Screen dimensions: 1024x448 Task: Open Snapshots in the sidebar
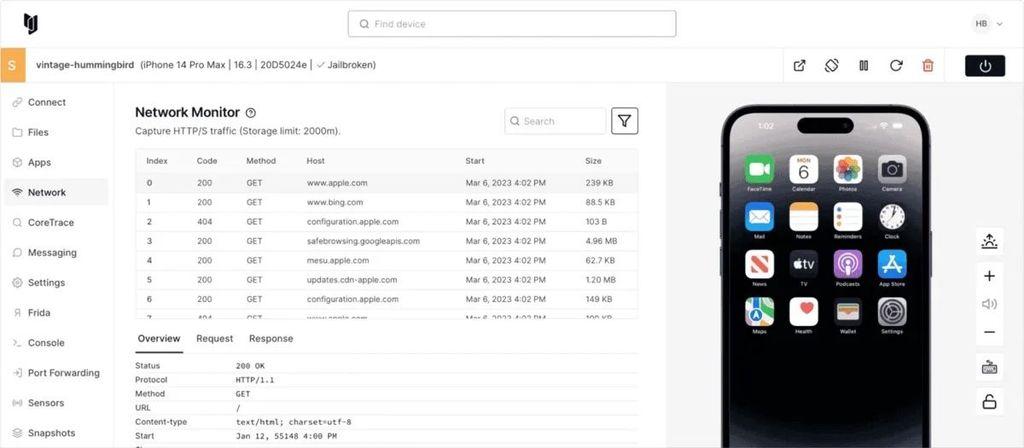click(56, 433)
